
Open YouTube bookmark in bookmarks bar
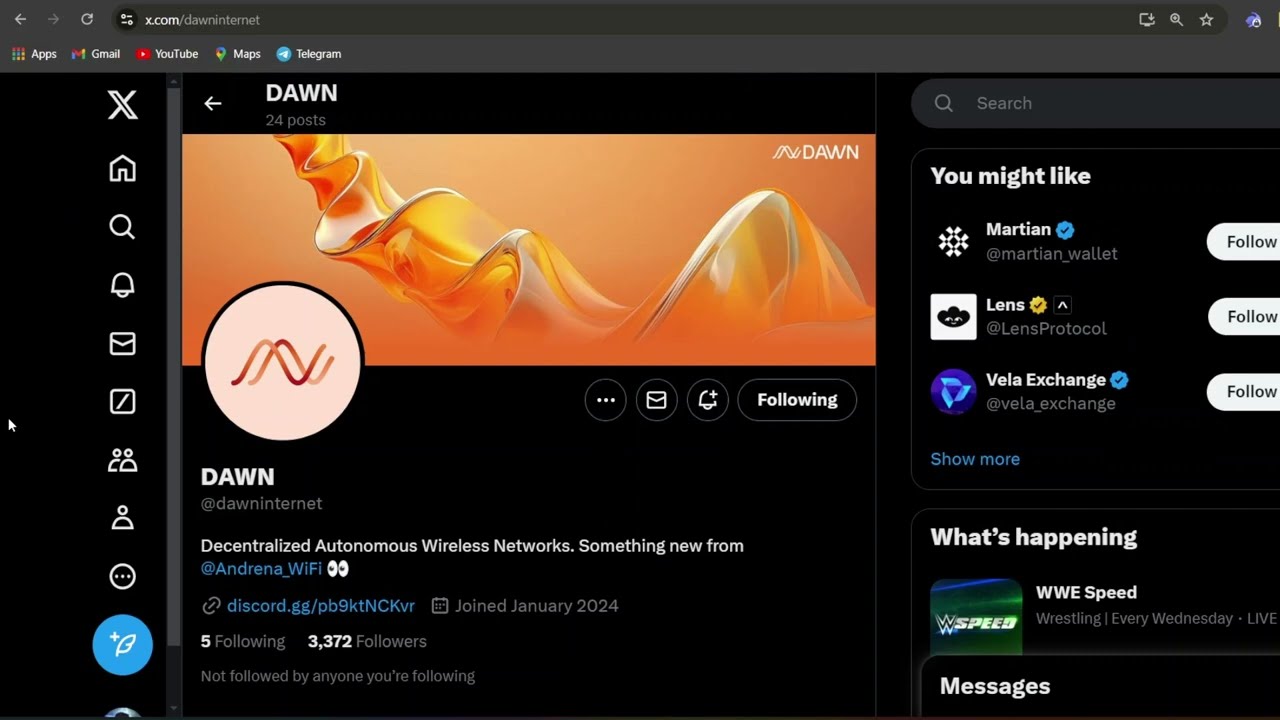[167, 54]
